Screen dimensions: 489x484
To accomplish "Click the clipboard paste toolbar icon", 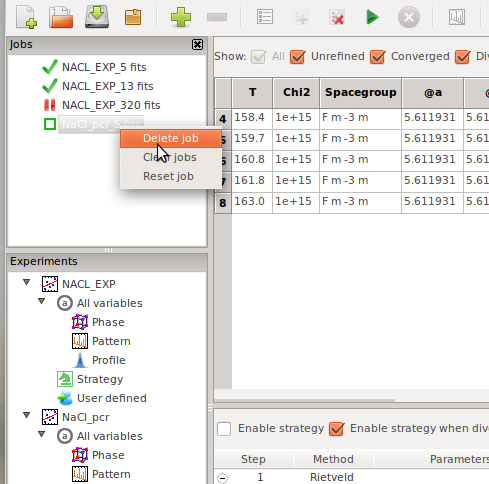I will coord(133,17).
